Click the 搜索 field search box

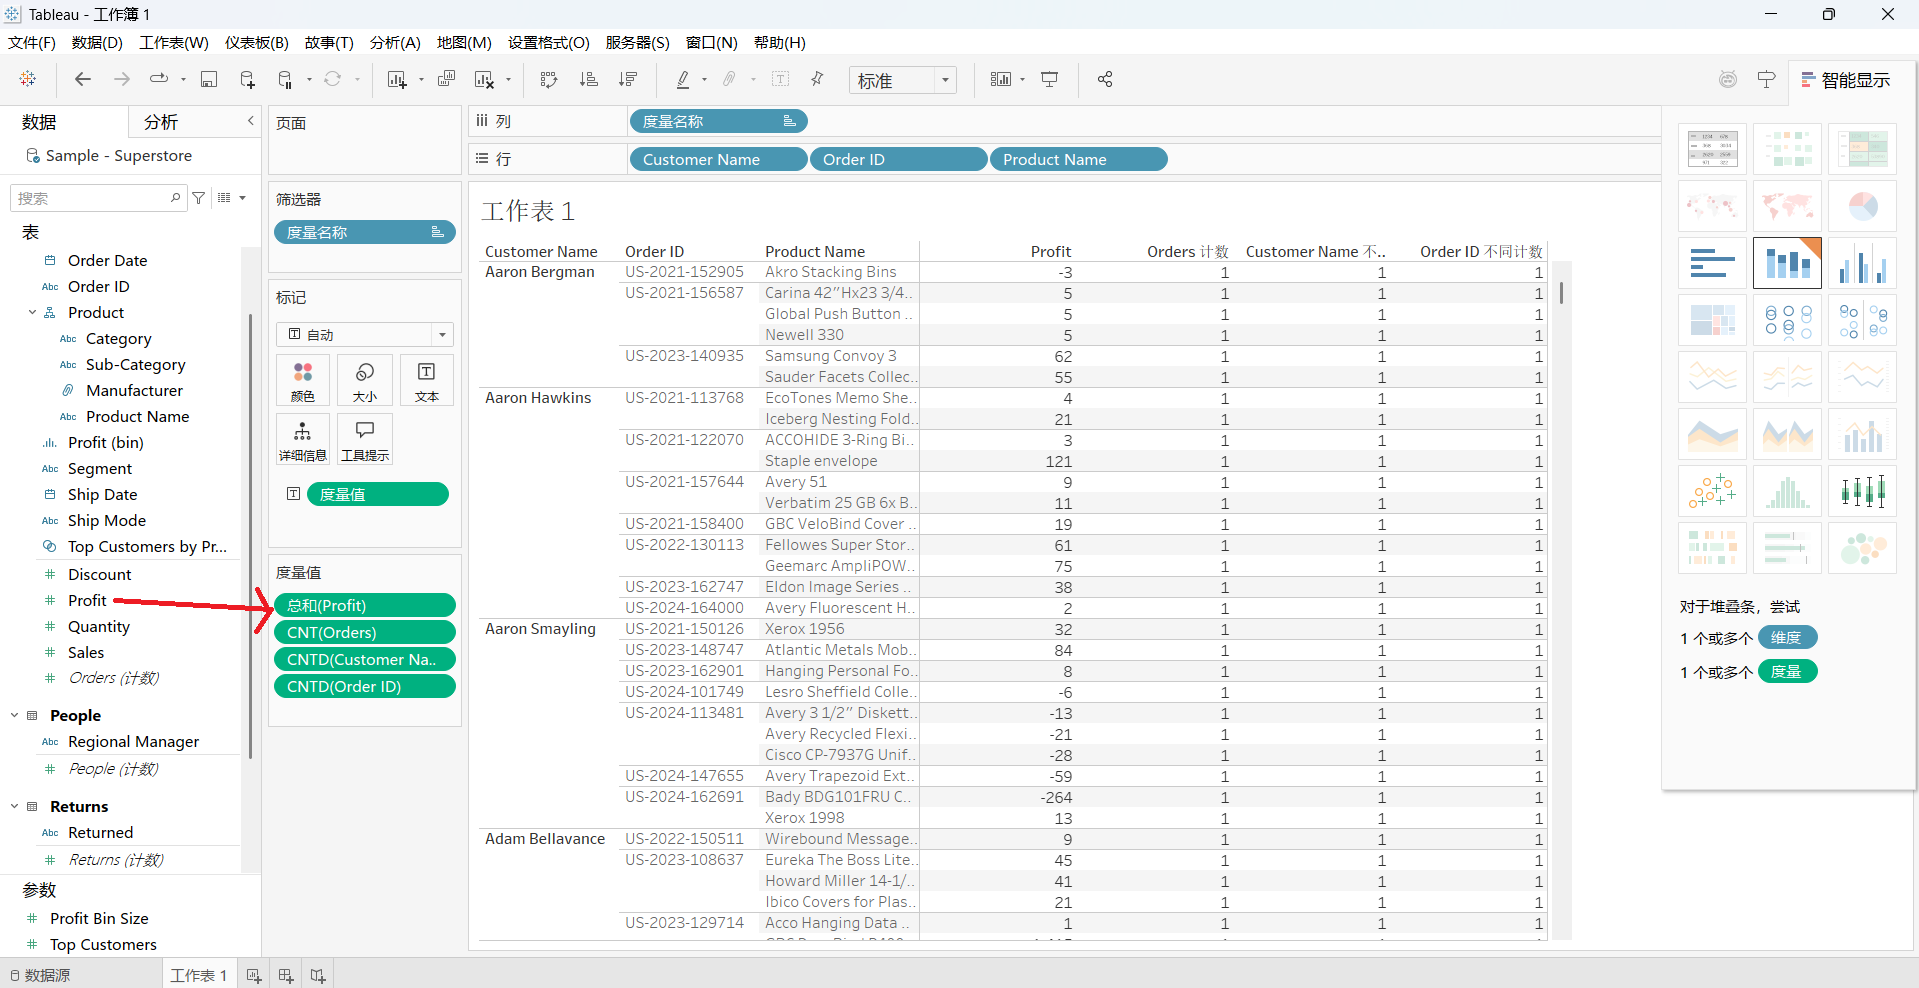(97, 198)
